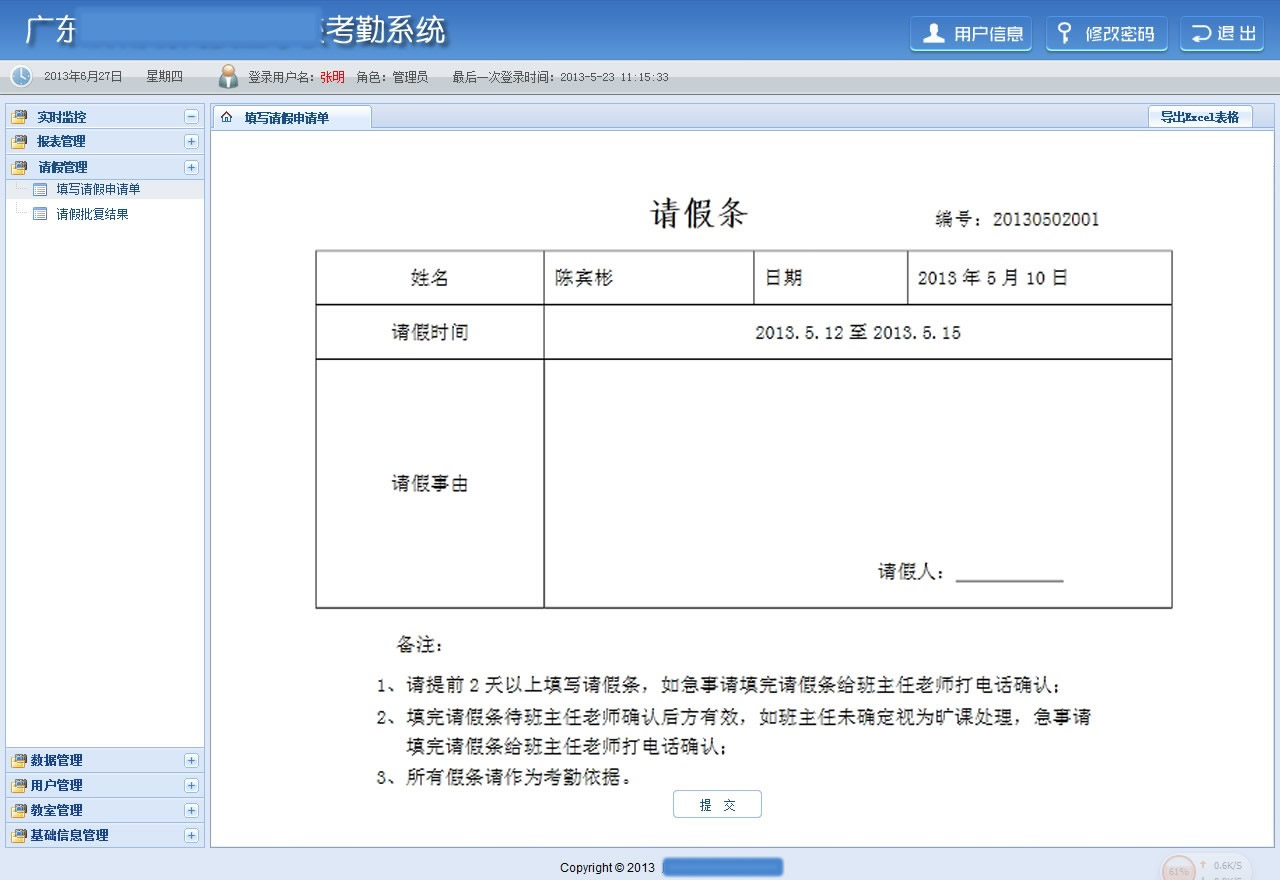Expand the 基础信息管理 section plus button
The height and width of the screenshot is (880, 1280).
(191, 835)
